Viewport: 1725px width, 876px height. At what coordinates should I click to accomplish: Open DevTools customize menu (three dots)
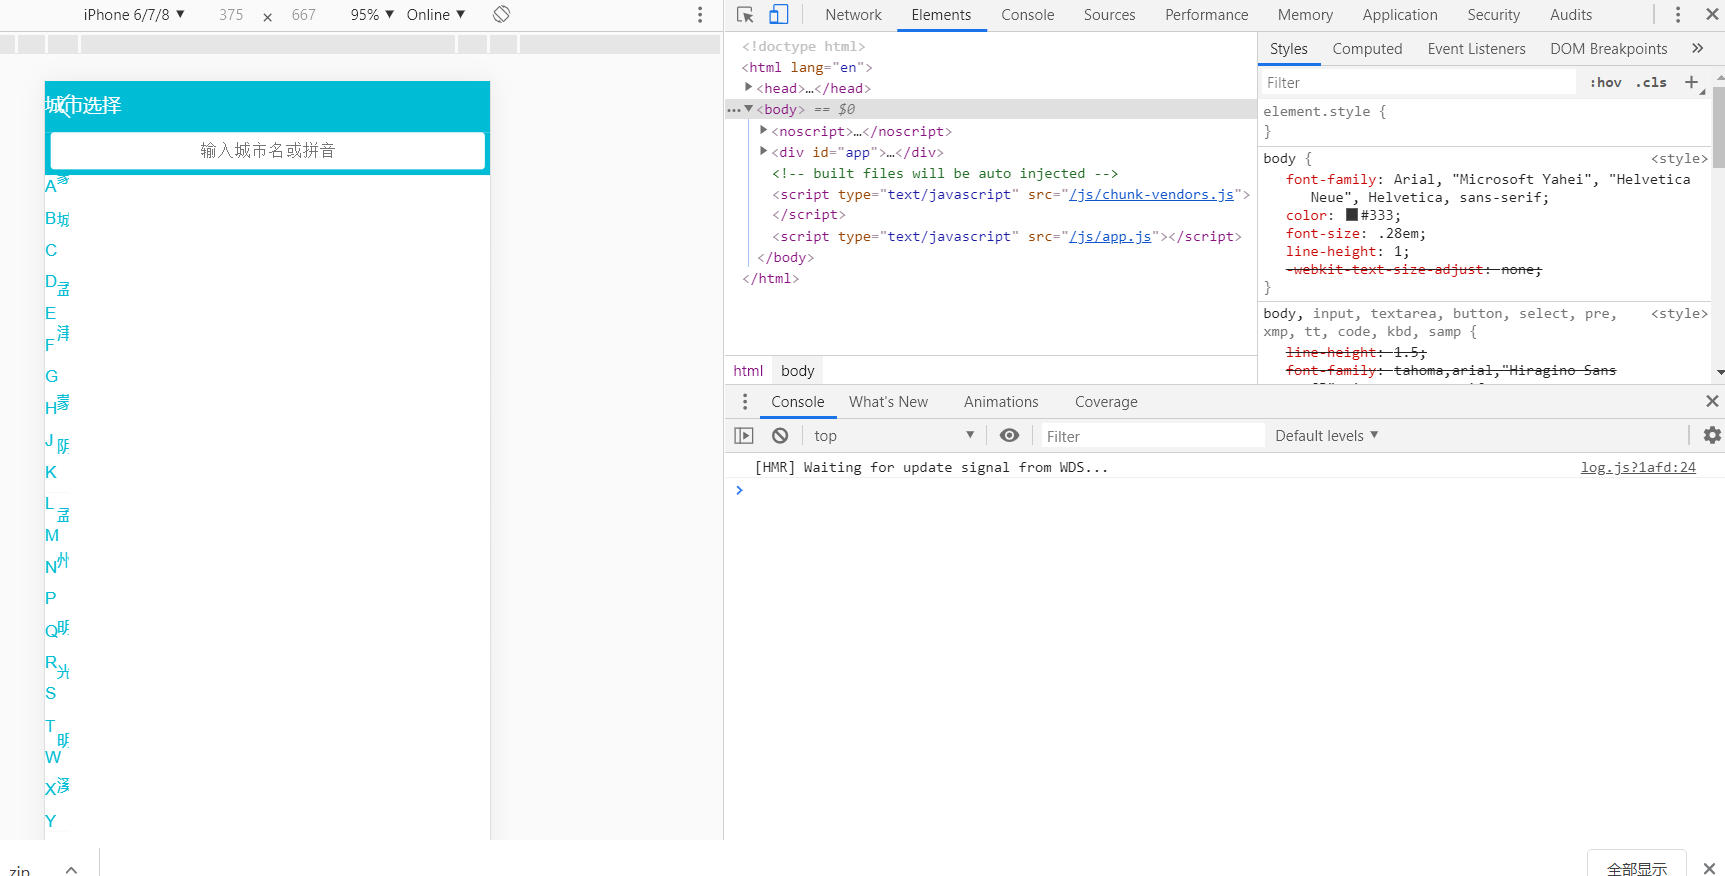click(x=1678, y=14)
